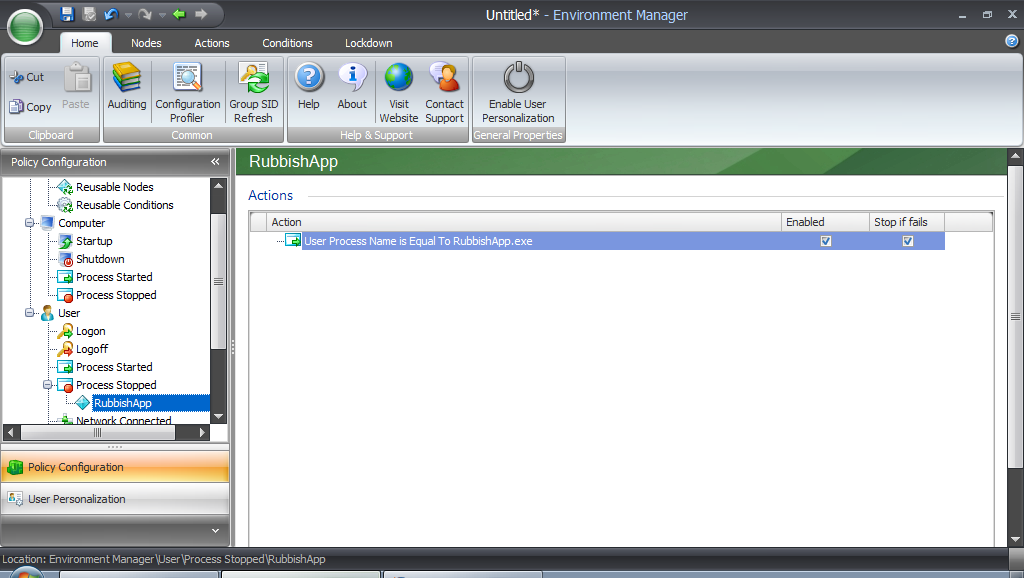The image size is (1024, 578).
Task: Select Process Stopped under Computer
Action: tap(116, 295)
